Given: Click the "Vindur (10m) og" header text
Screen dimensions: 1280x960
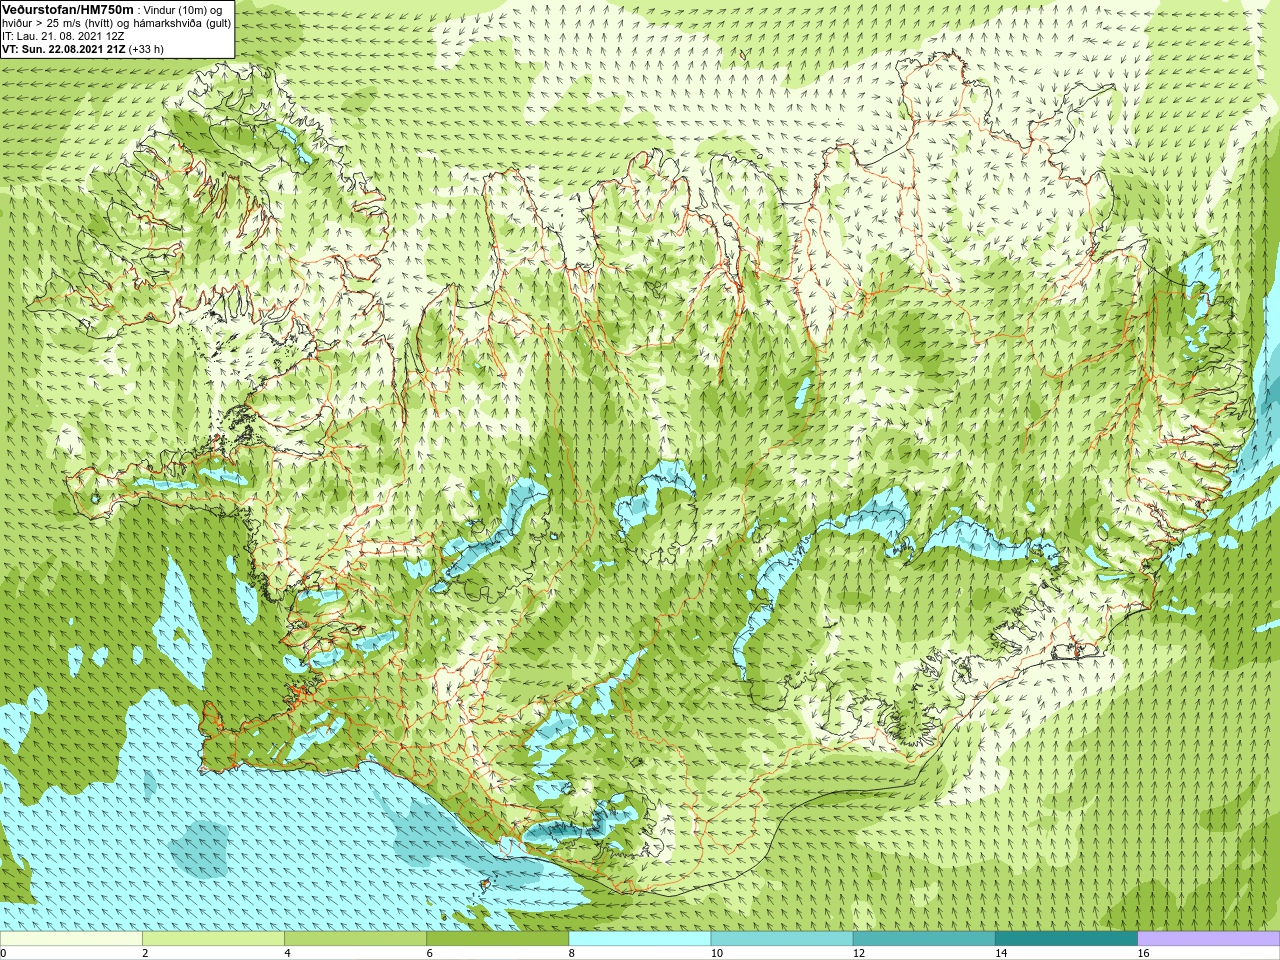Looking at the screenshot, I should click(x=184, y=10).
